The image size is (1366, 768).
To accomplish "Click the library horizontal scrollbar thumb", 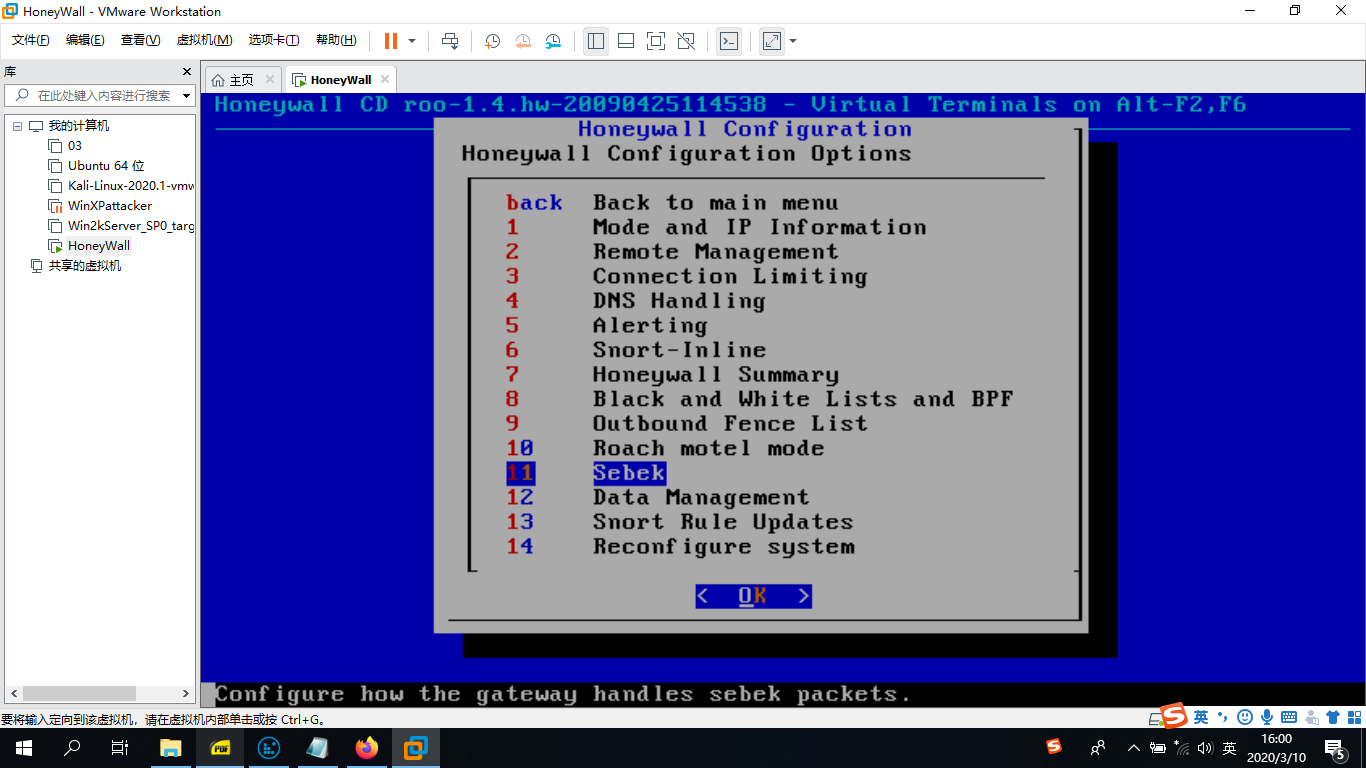I will pos(80,693).
